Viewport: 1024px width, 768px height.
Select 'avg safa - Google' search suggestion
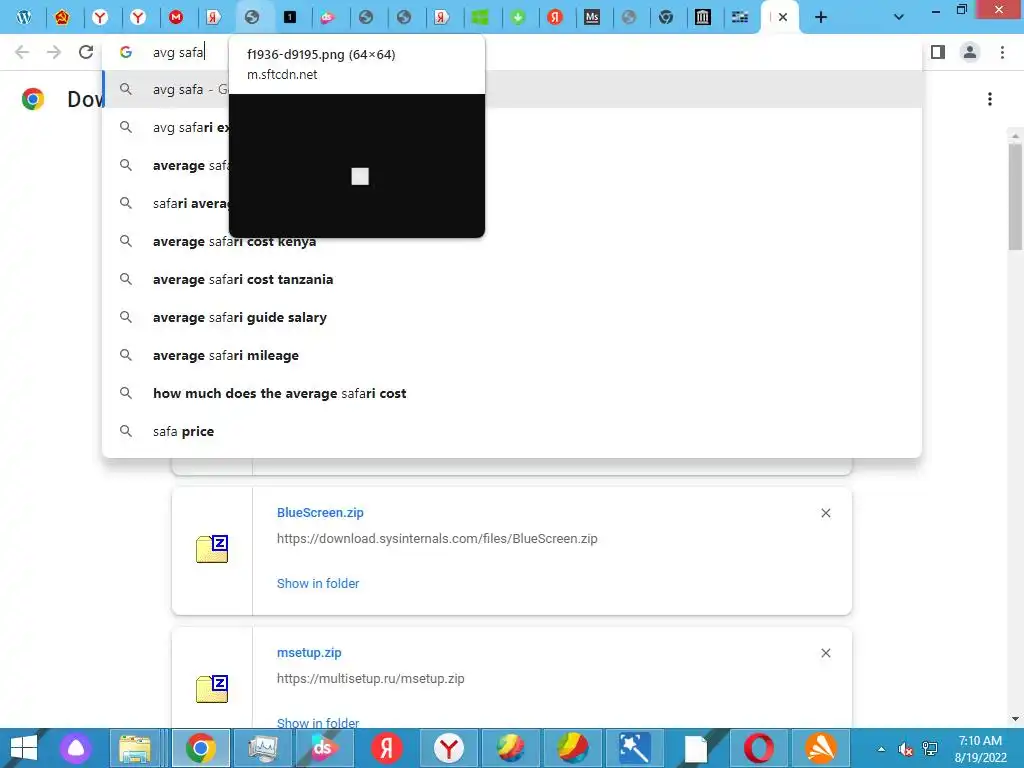512,89
